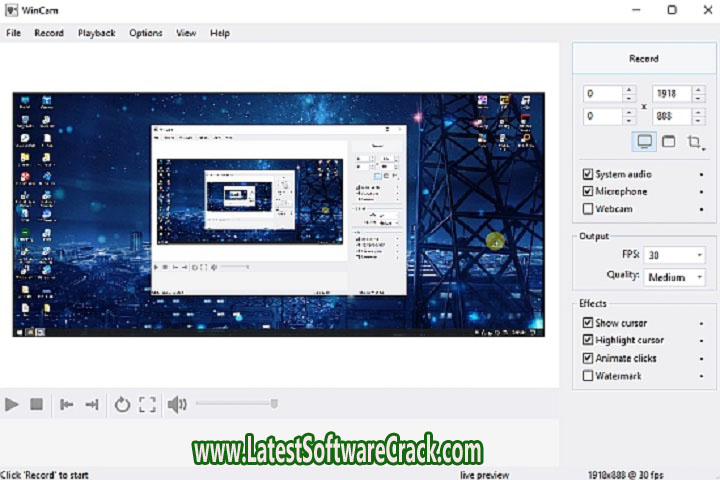Disable the System audio checkbox
The height and width of the screenshot is (480, 720).
[588, 174]
